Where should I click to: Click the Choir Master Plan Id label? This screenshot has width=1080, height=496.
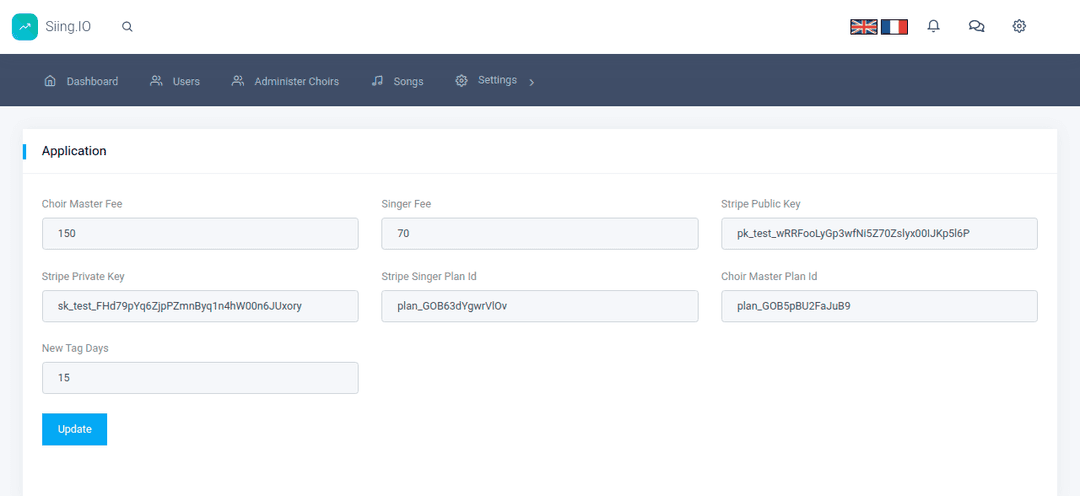769,276
